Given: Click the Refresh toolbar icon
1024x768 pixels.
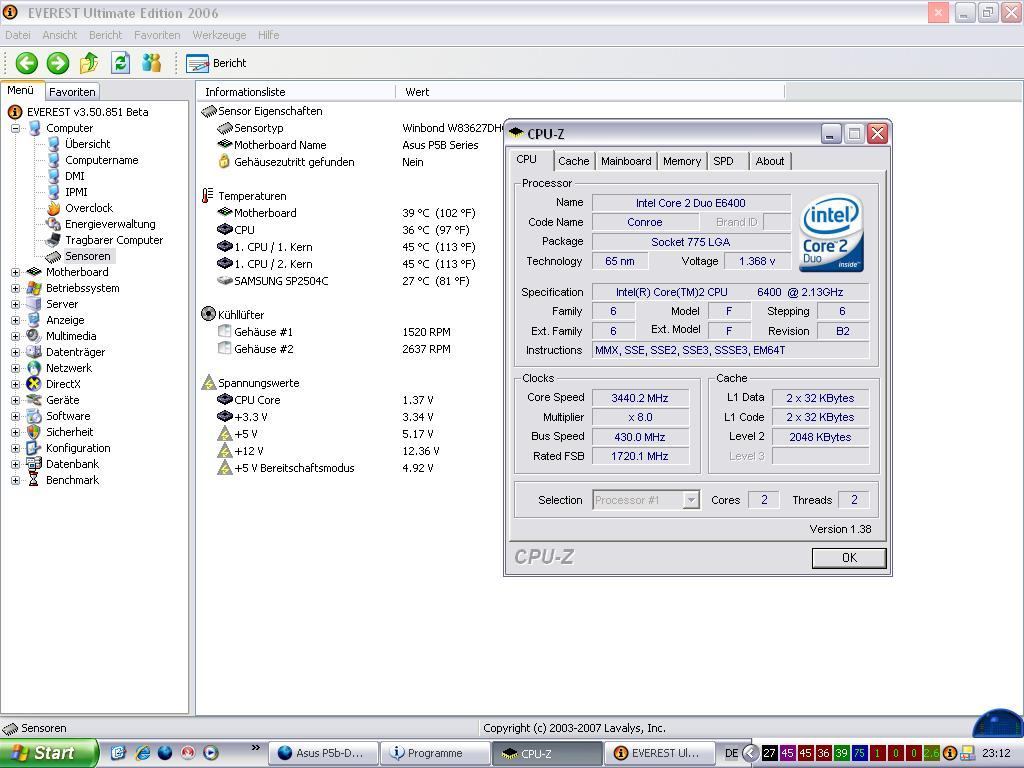Looking at the screenshot, I should click(x=120, y=63).
